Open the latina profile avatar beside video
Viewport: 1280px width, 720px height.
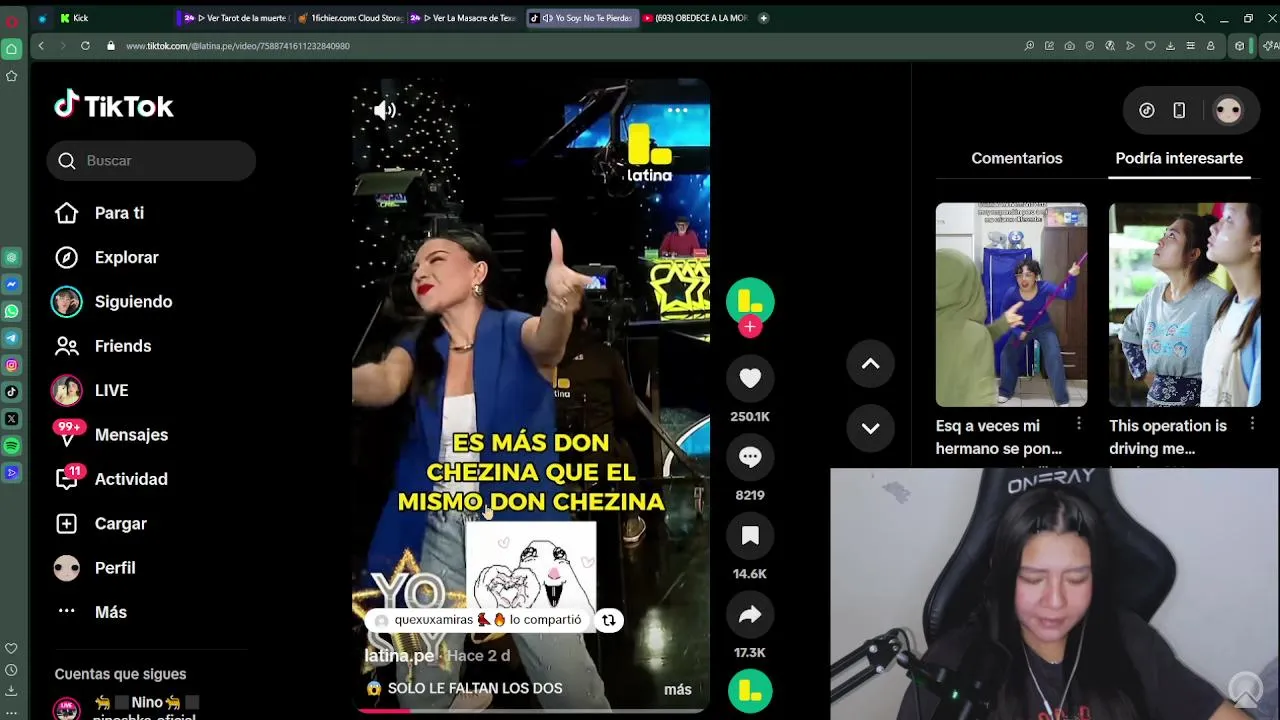750,301
